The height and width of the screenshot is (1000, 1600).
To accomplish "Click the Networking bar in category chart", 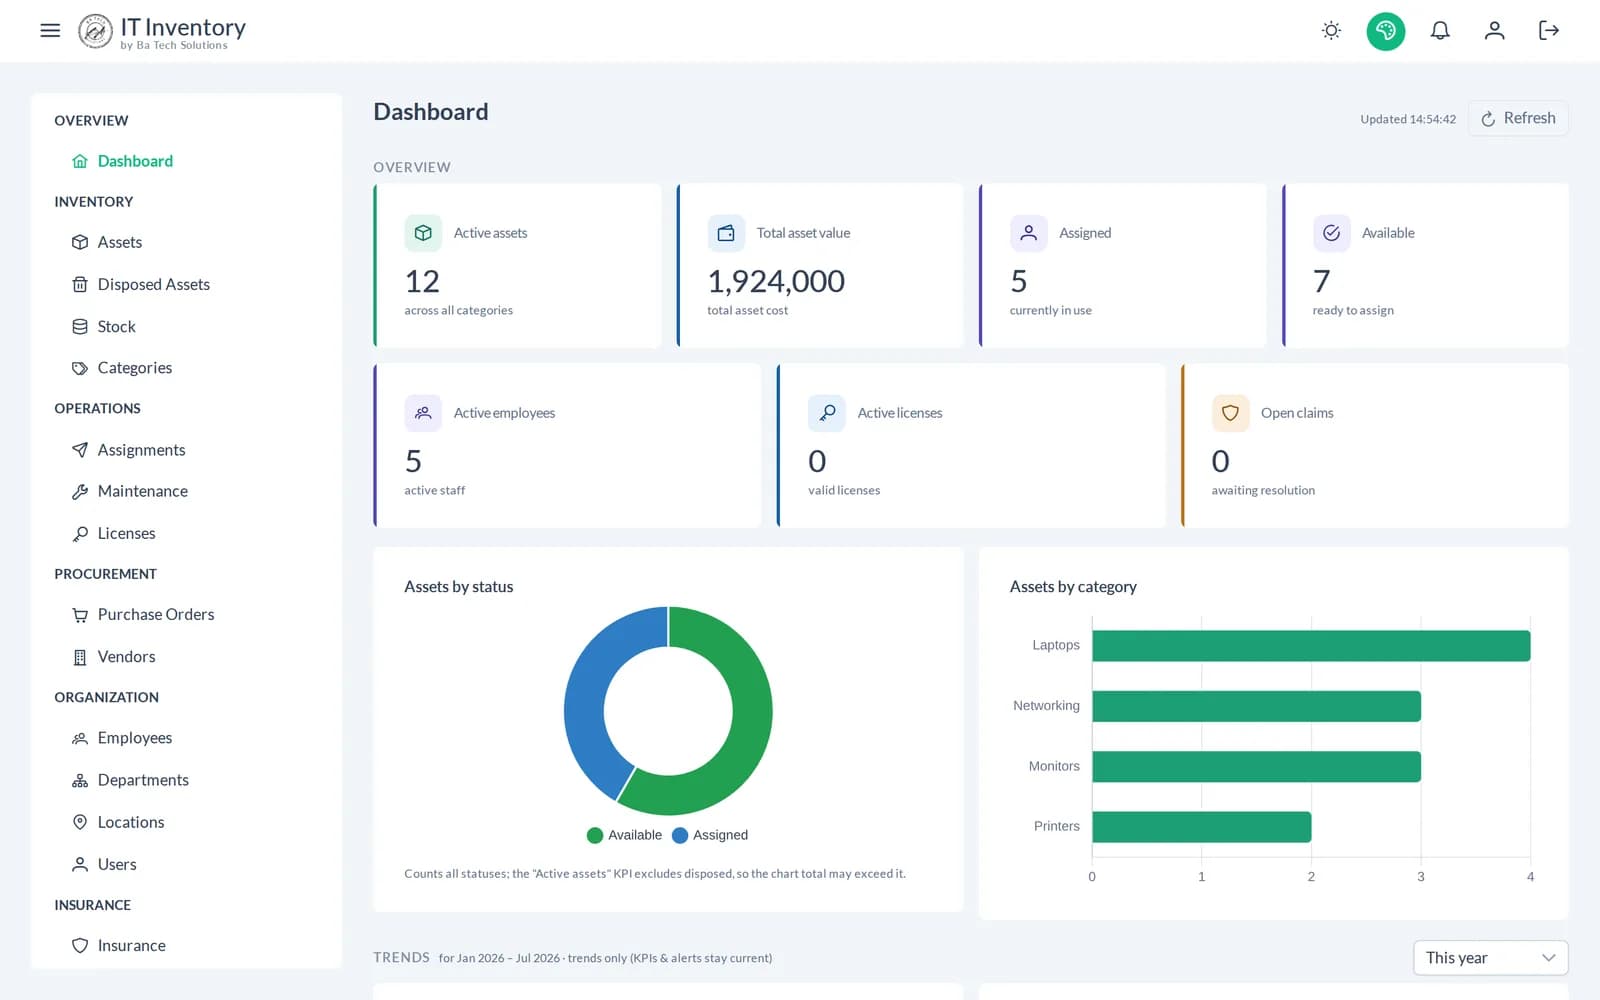I will click(x=1256, y=706).
